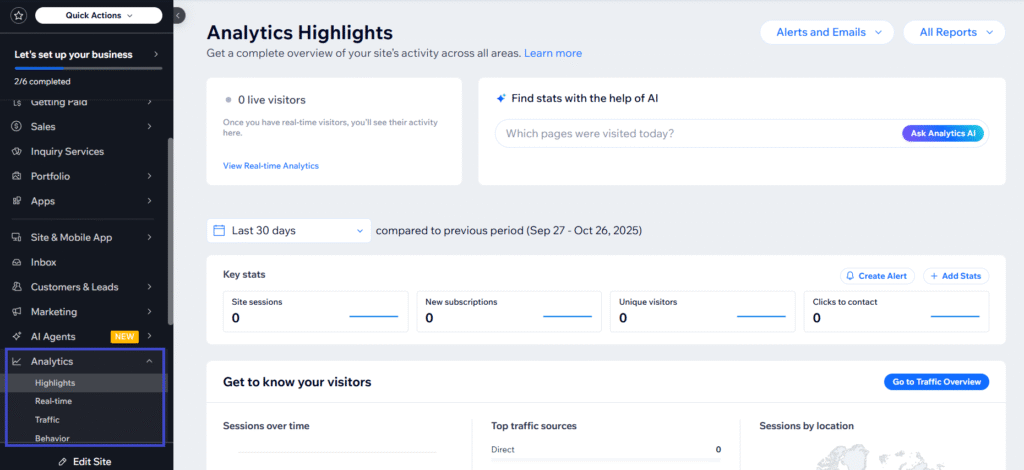Click the AI Agents sparkle icon
1024x470 pixels.
tap(17, 337)
